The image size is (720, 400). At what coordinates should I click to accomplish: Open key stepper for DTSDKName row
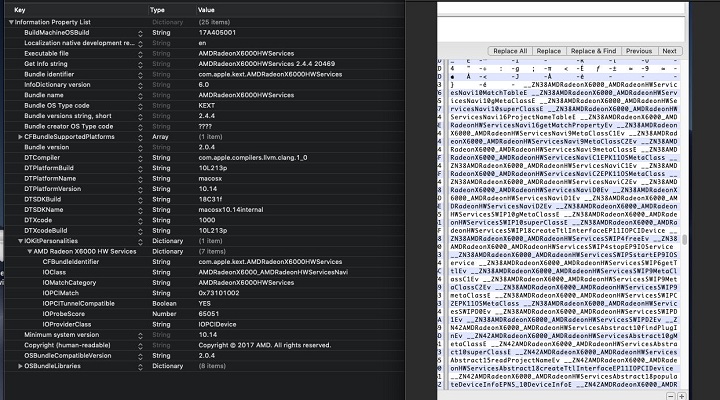[x=140, y=210]
